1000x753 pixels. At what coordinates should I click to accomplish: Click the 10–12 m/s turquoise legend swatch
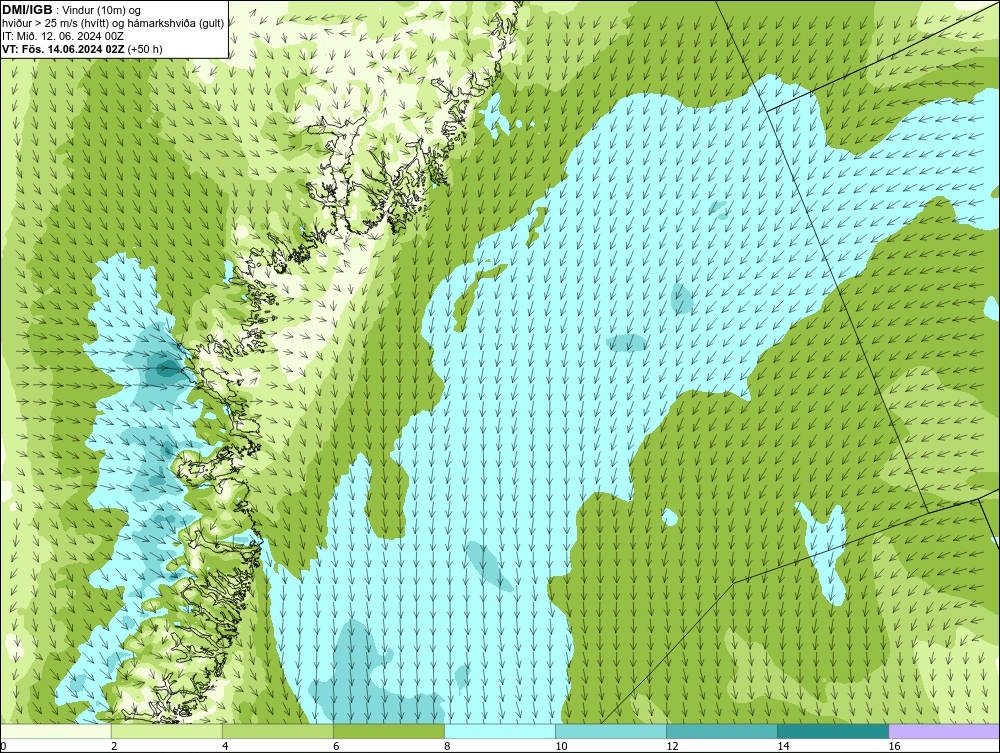[x=611, y=731]
